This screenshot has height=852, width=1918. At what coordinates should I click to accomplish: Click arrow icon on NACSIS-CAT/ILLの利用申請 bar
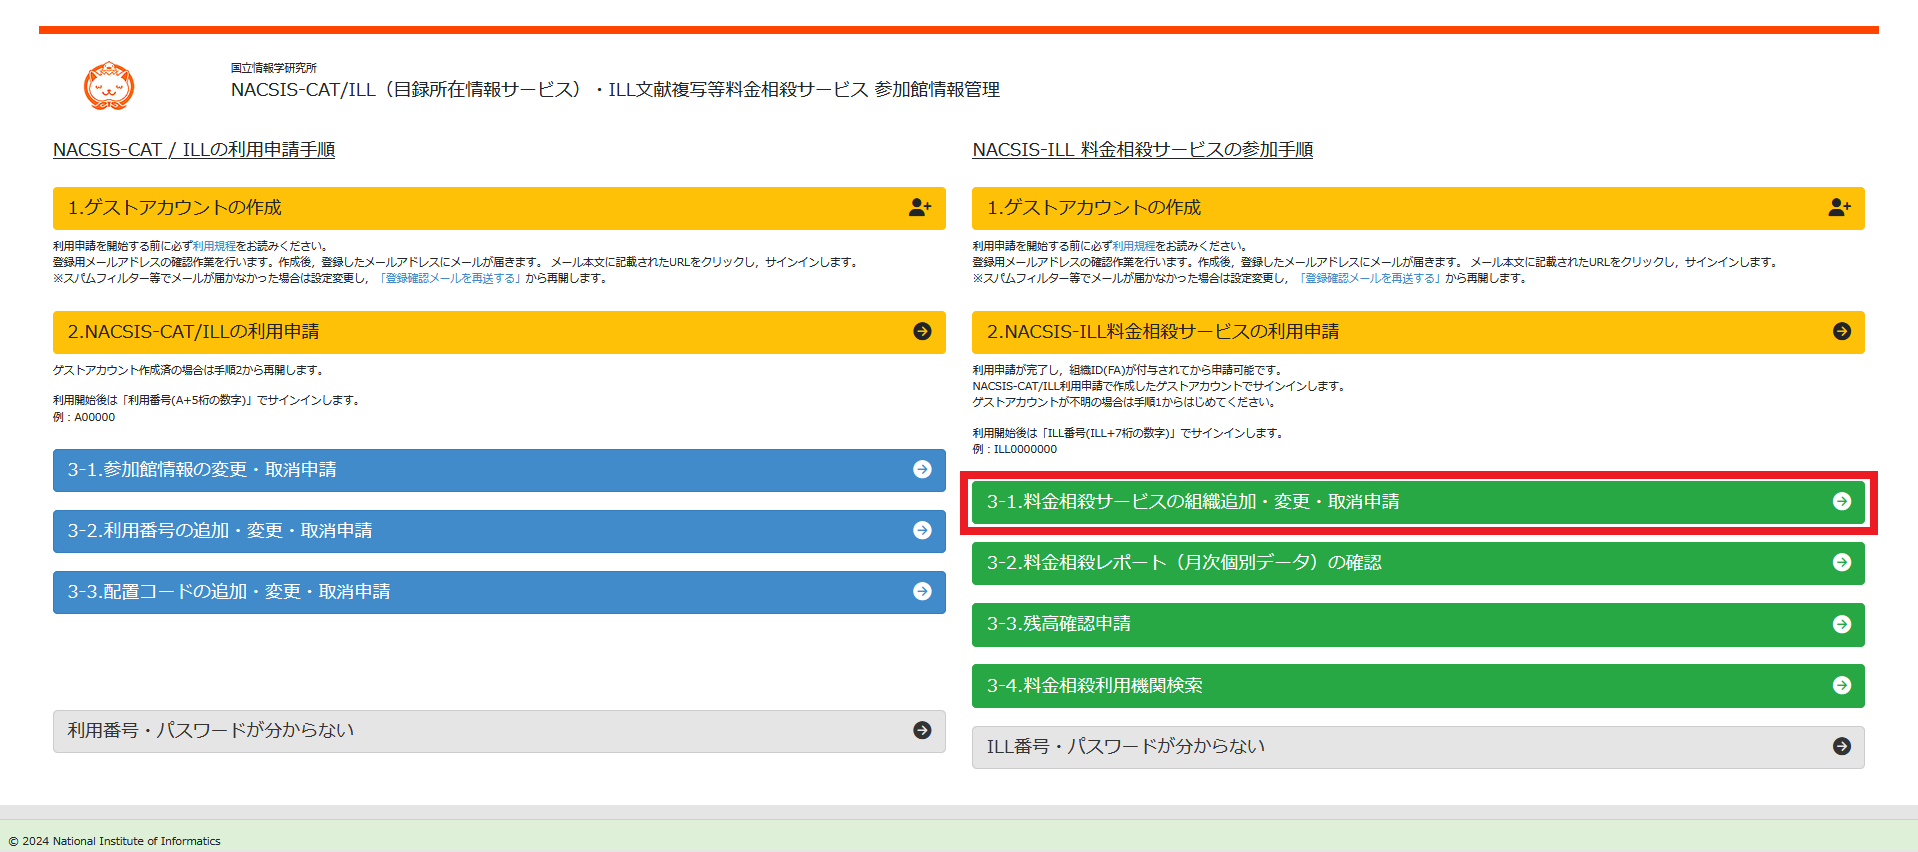(x=922, y=331)
